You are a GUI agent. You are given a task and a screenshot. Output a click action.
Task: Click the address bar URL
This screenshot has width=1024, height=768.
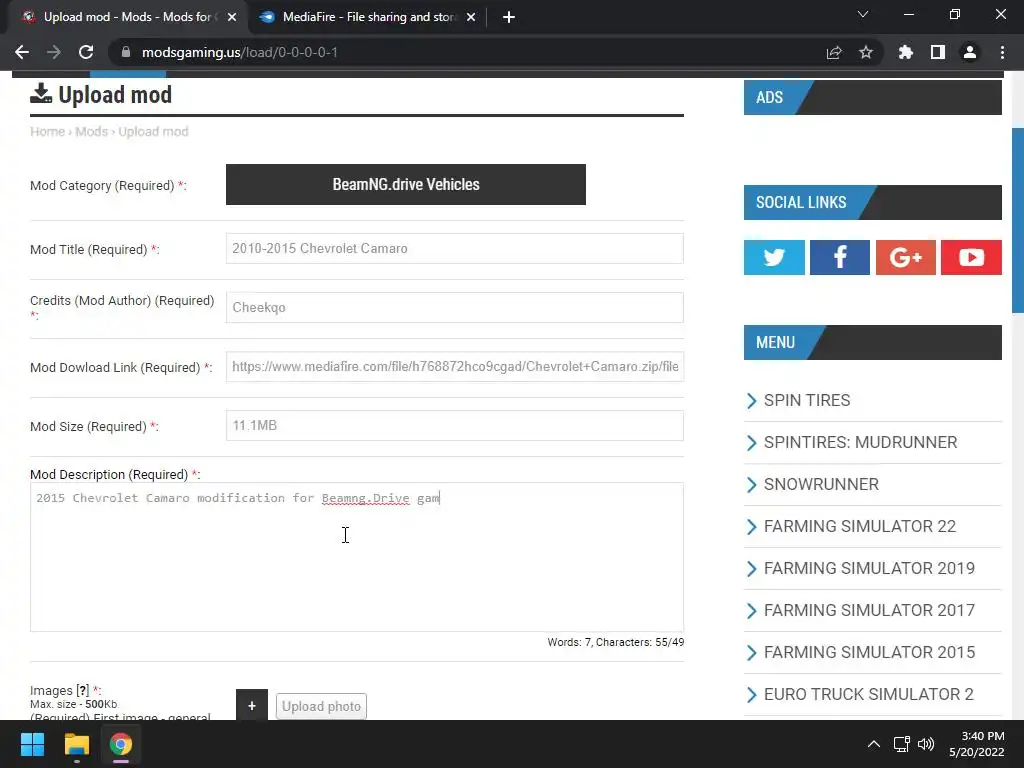[x=240, y=52]
